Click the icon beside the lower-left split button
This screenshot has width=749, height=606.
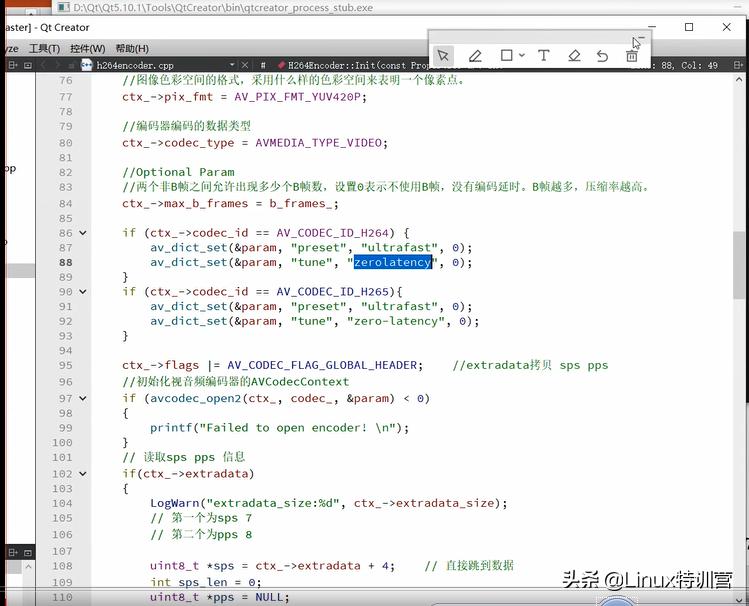click(28, 553)
